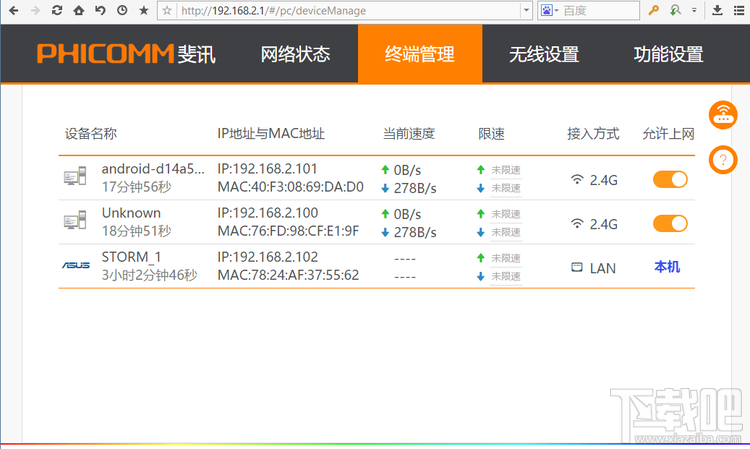750x449 pixels.
Task: Click MAC:40:F3:08:69:DA:D0 text
Action: click(x=291, y=187)
